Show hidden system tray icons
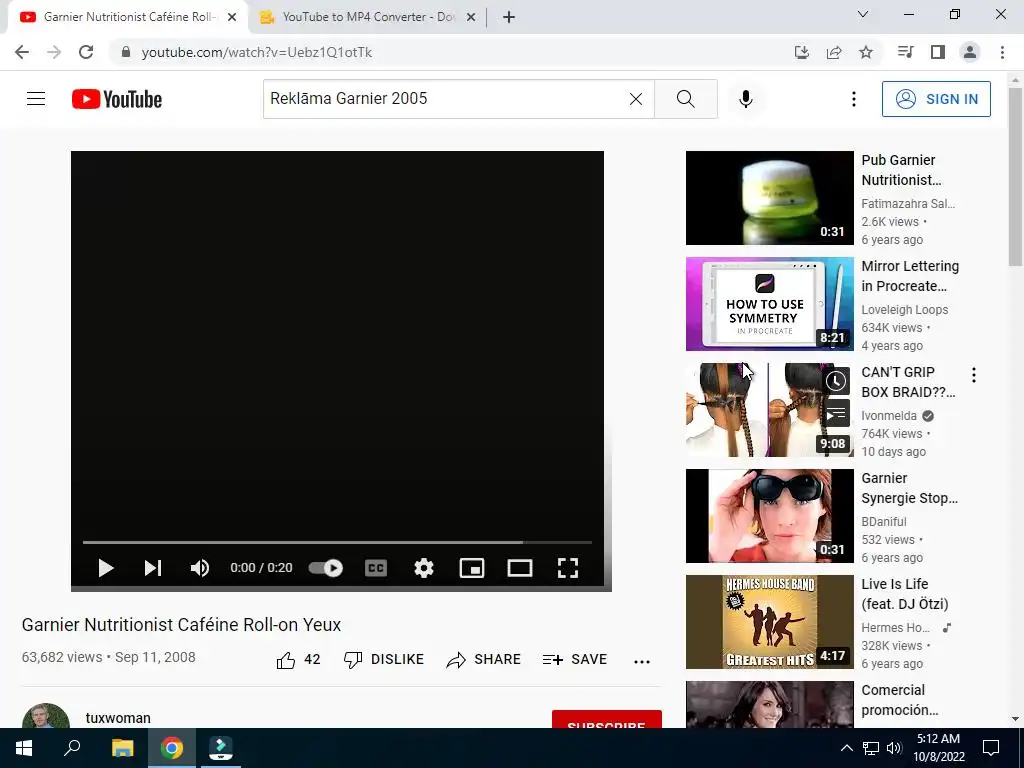Image resolution: width=1024 pixels, height=768 pixels. (846, 748)
